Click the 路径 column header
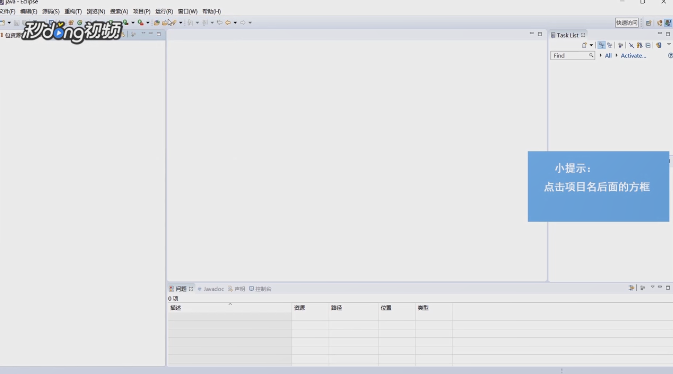Viewport: 673px width, 374px height. pyautogui.click(x=353, y=308)
